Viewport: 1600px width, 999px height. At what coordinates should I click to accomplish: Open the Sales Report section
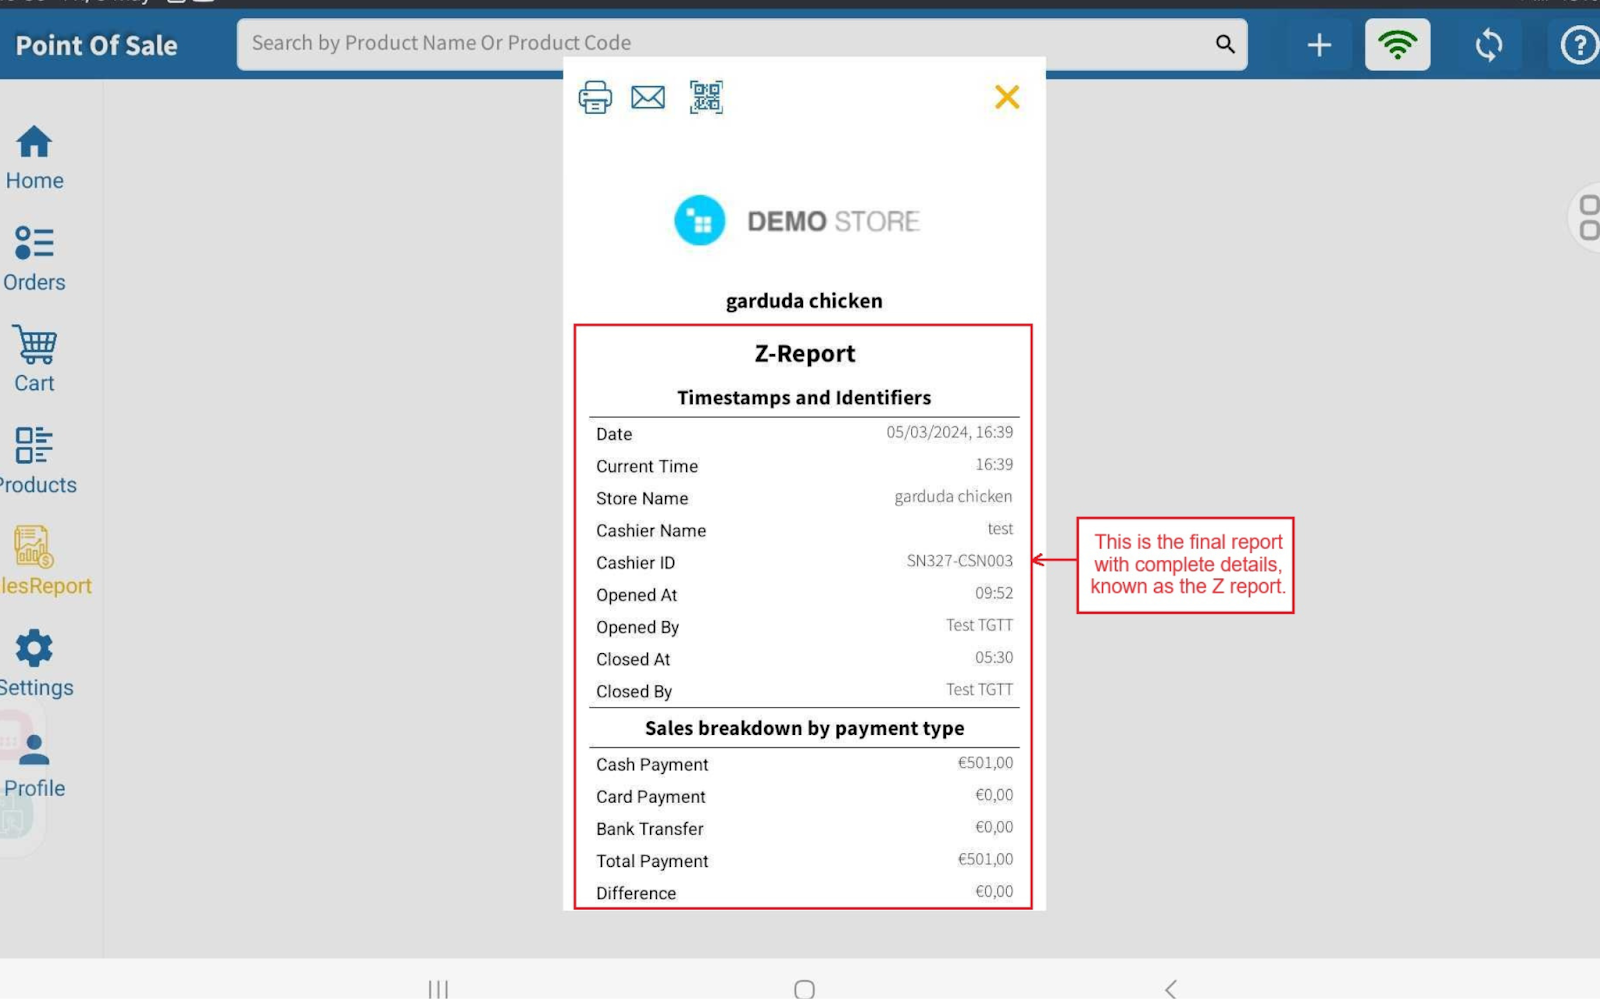pyautogui.click(x=34, y=561)
